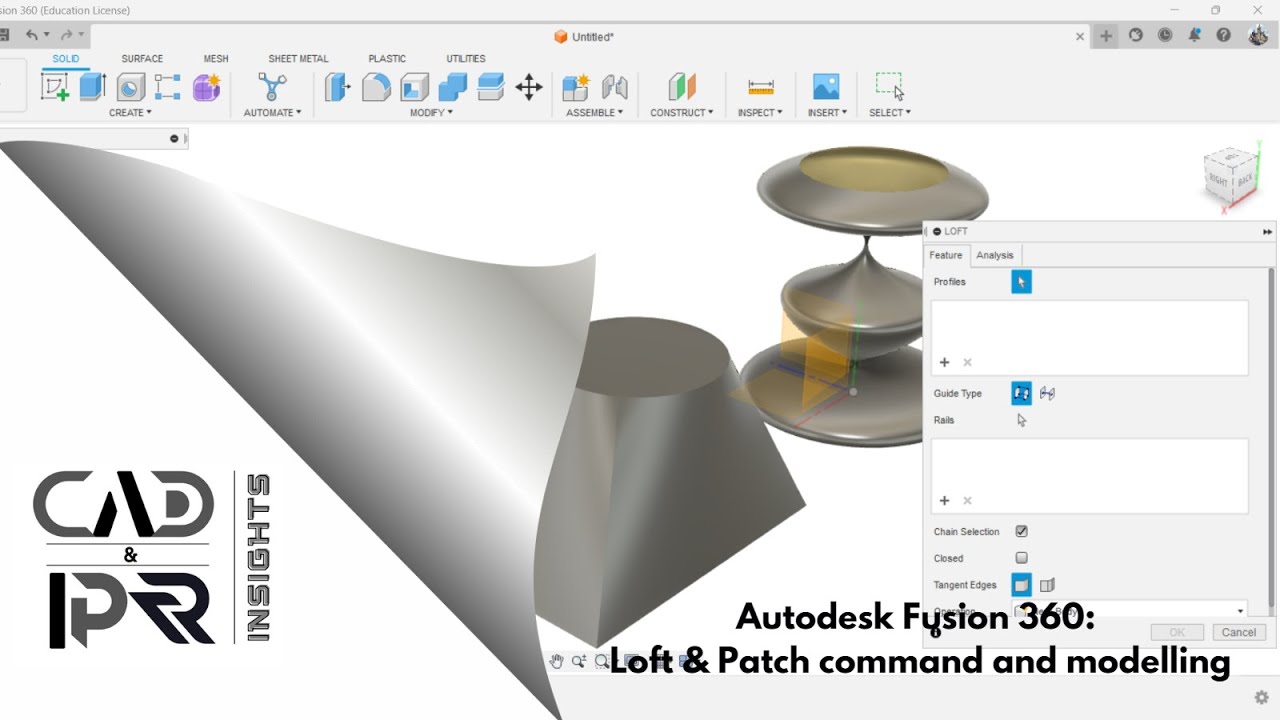This screenshot has height=720, width=1280.
Task: Click the Insert image icon
Action: [826, 87]
